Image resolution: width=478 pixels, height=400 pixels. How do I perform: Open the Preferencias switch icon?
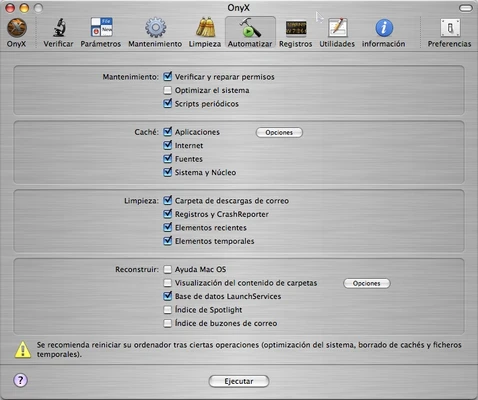pyautogui.click(x=450, y=28)
